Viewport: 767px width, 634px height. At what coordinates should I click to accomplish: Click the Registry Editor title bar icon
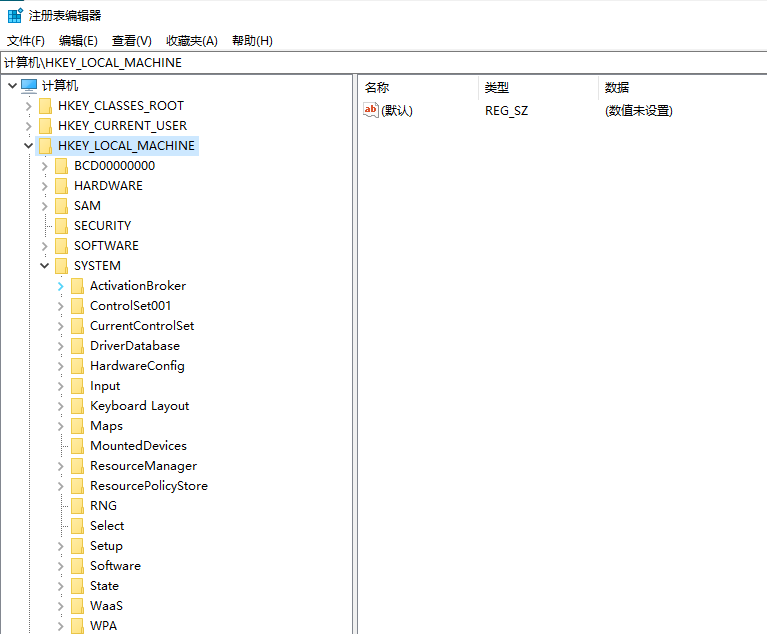pyautogui.click(x=15, y=15)
